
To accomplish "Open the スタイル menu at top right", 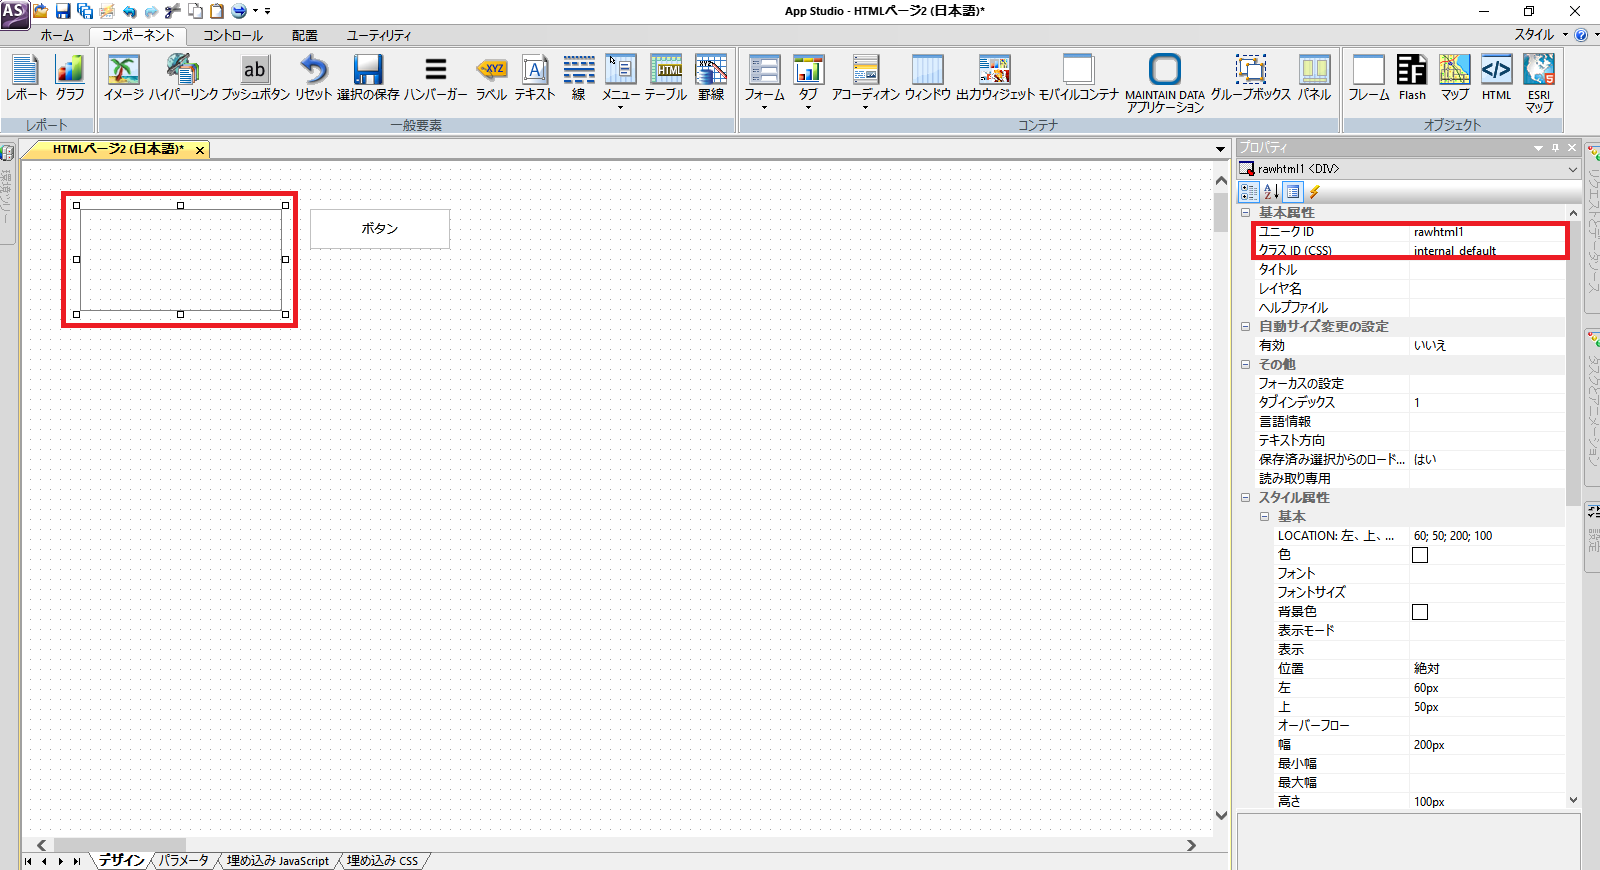I will click(x=1540, y=34).
